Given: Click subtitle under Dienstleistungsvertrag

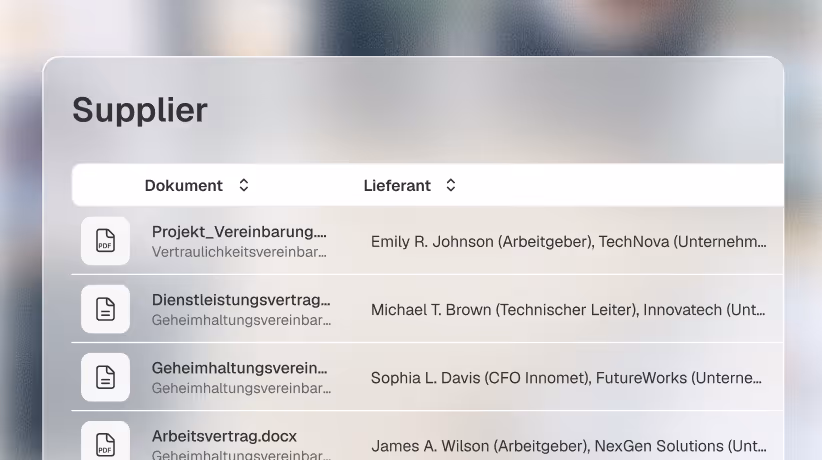Looking at the screenshot, I should [x=242, y=320].
